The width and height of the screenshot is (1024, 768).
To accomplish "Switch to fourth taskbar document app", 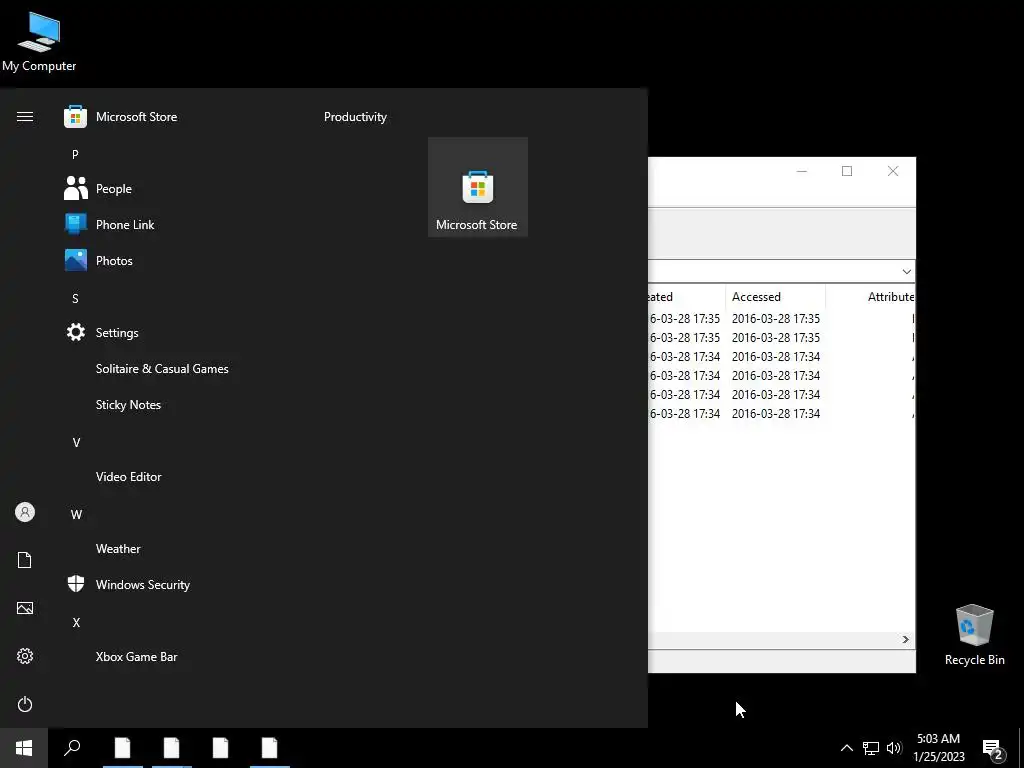I will [270, 748].
